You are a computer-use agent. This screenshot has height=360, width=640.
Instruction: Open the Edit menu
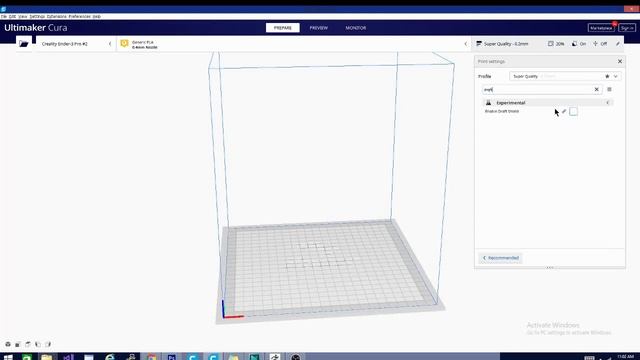click(x=12, y=16)
